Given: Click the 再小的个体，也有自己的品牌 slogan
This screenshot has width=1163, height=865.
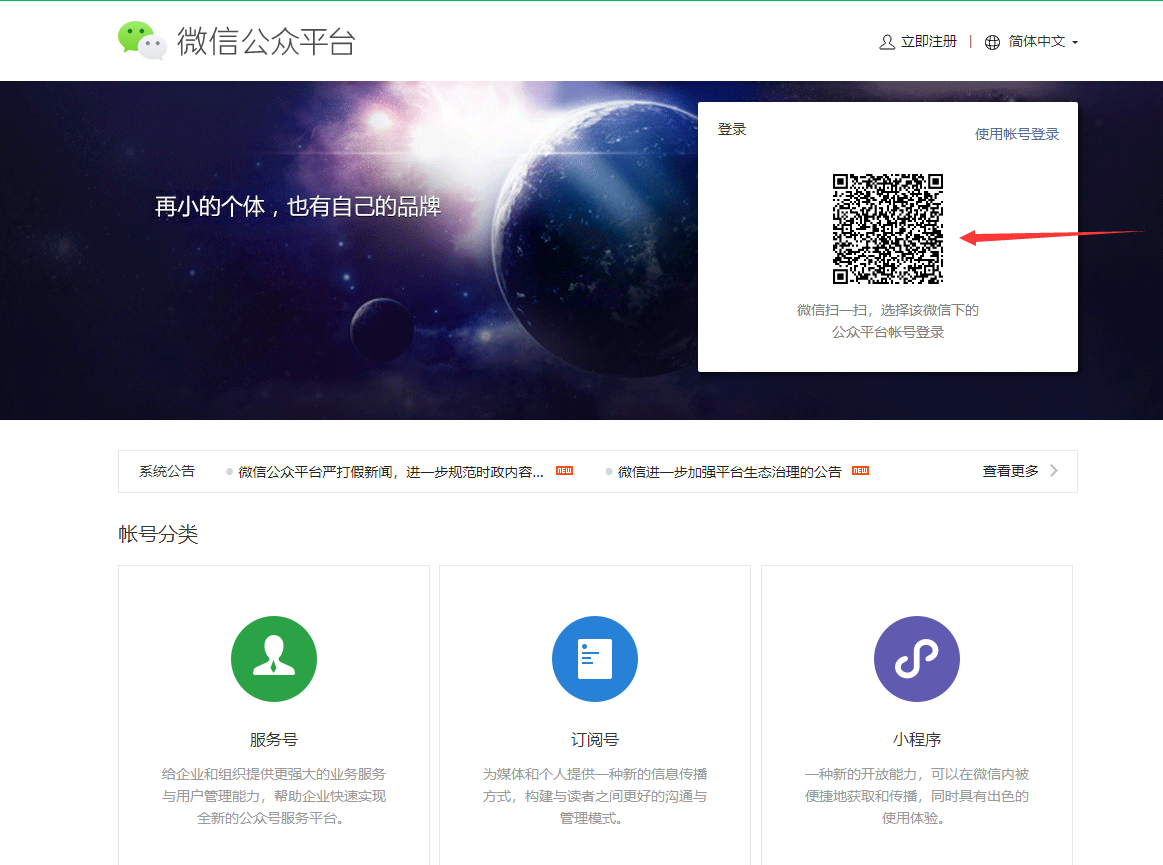Looking at the screenshot, I should (x=297, y=206).
